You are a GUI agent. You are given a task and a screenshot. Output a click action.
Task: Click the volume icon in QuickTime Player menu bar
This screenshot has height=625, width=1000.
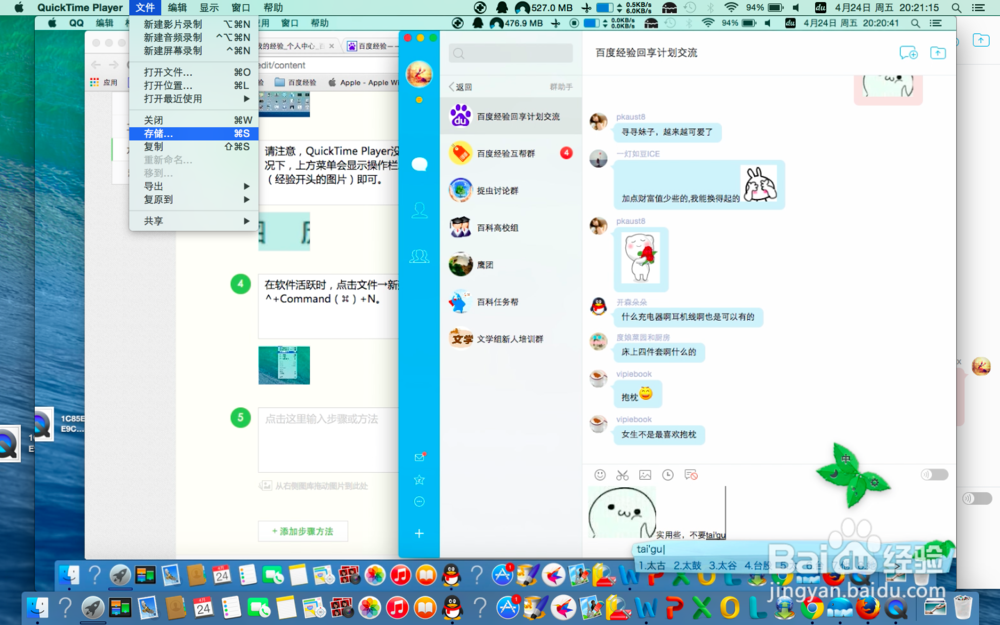pos(796,8)
